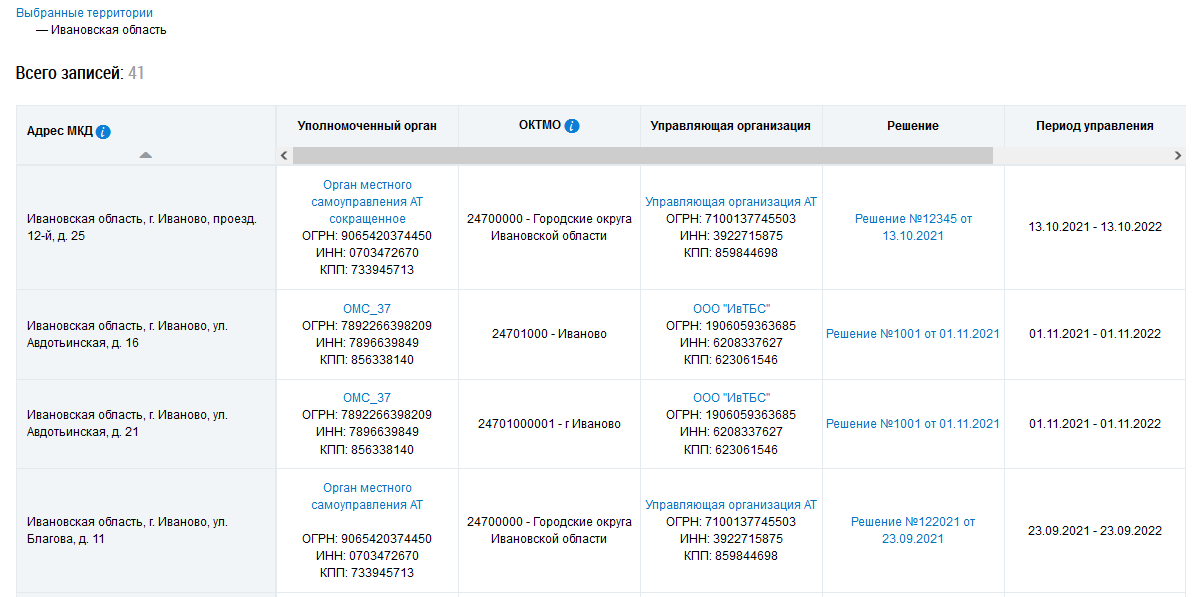This screenshot has width=1196, height=597.
Task: Open Решение №12345 от 13.10.2021
Action: (x=913, y=227)
